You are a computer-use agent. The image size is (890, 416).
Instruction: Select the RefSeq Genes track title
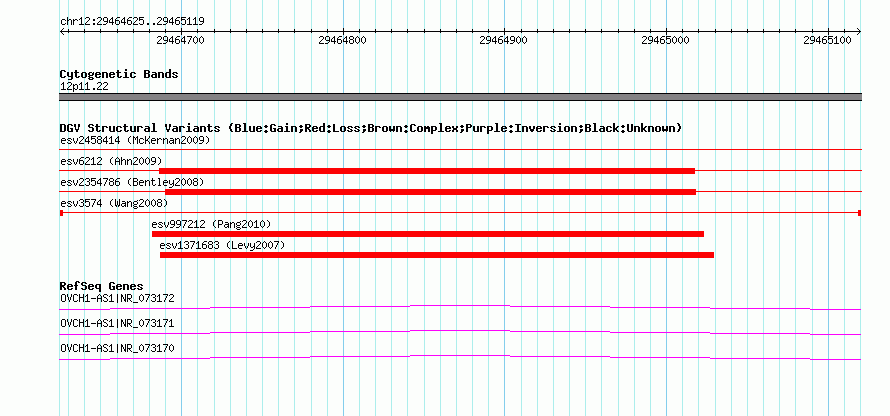102,286
